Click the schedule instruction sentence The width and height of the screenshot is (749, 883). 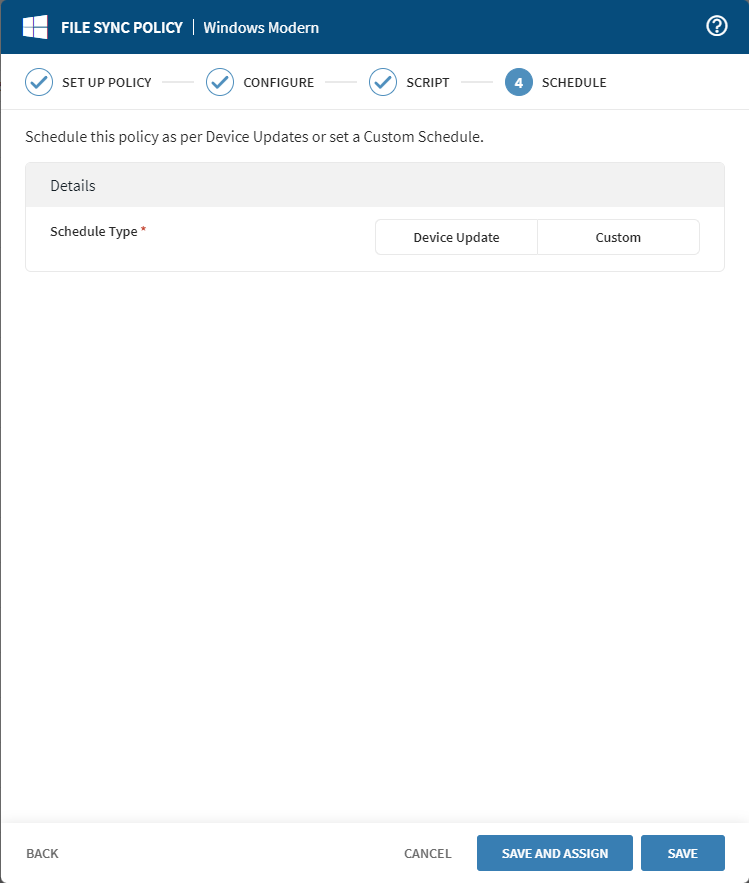(255, 137)
